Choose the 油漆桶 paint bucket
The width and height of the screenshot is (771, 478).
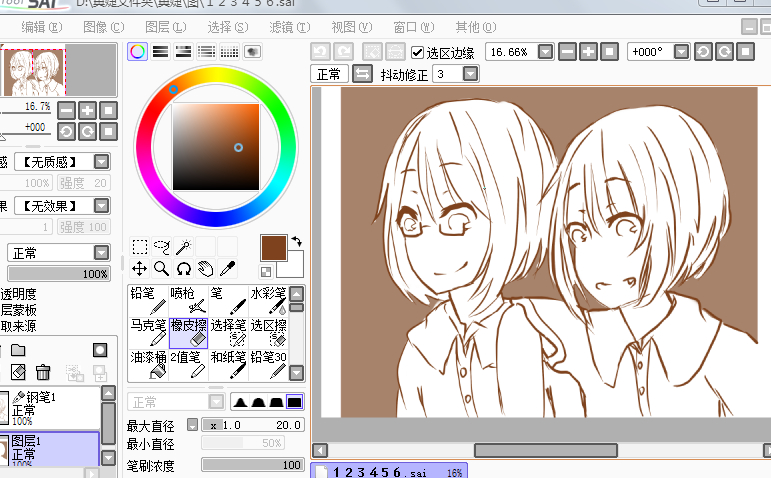148,364
